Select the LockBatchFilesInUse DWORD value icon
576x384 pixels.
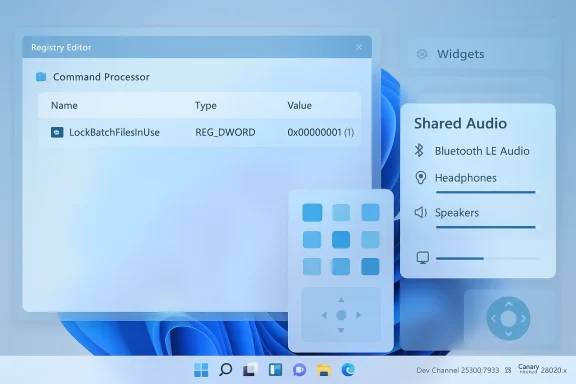click(57, 132)
